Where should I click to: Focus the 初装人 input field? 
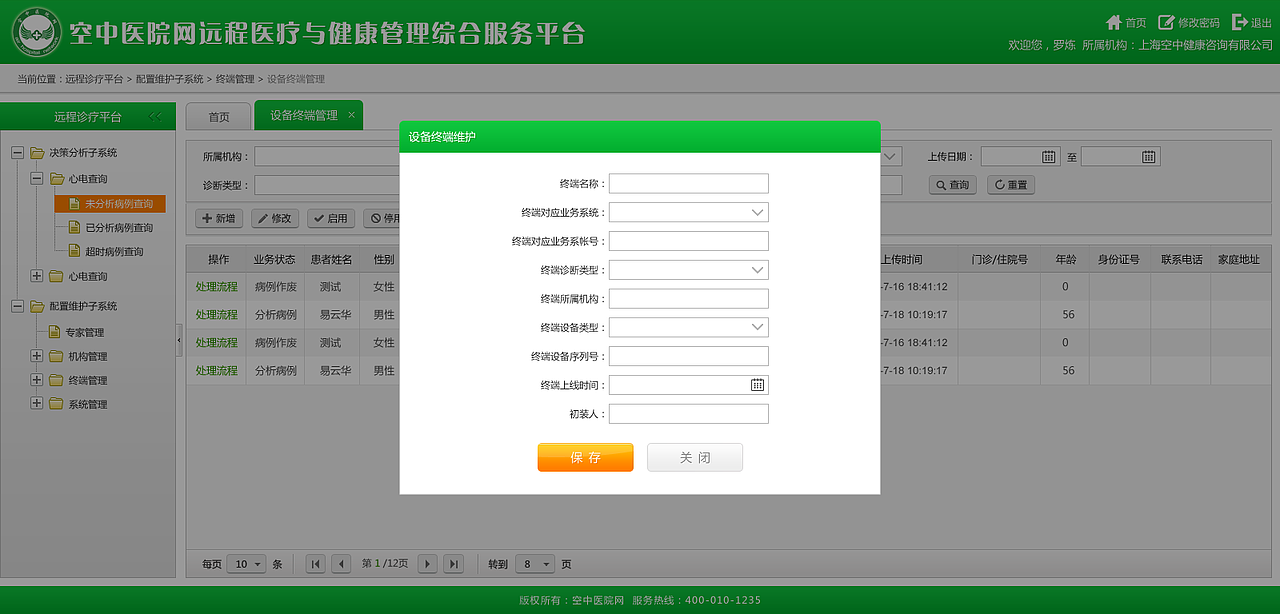tap(689, 414)
